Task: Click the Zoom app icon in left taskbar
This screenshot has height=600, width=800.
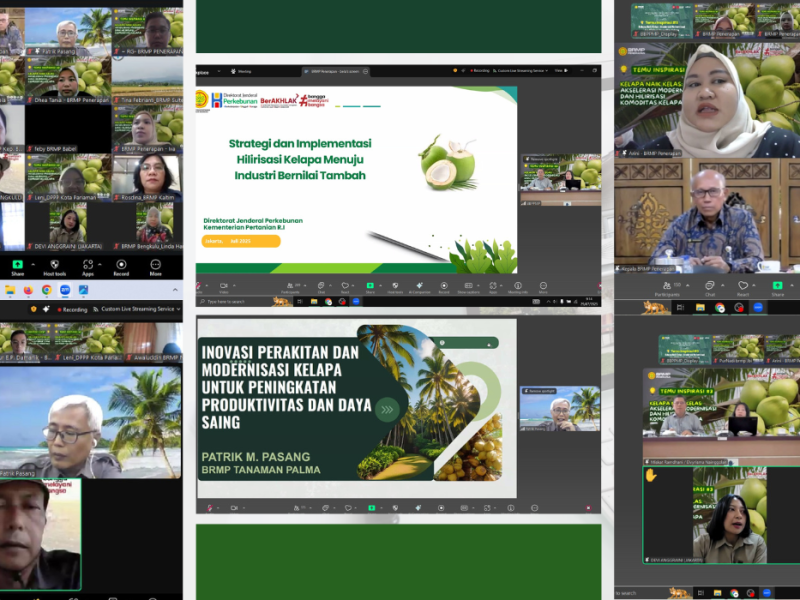Action: click(65, 290)
